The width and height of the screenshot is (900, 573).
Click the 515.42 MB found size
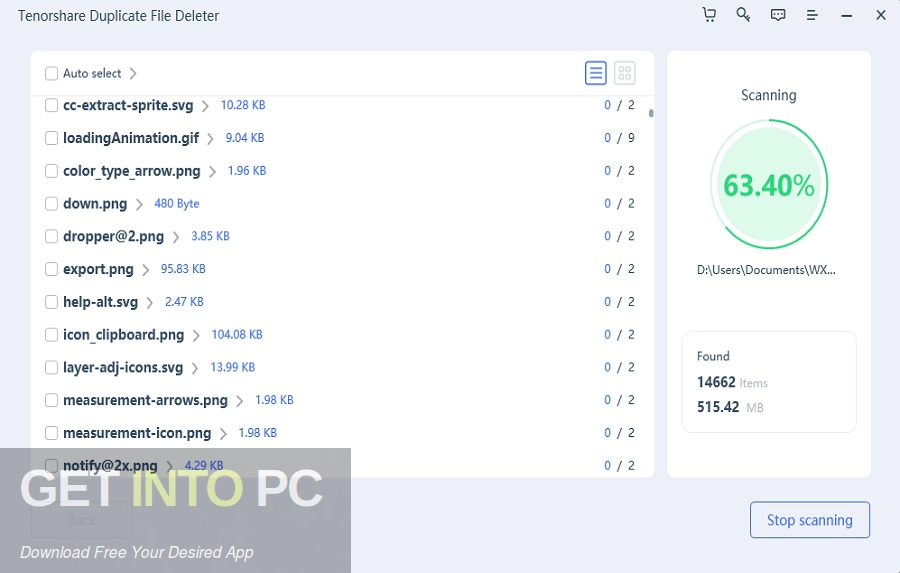(x=730, y=407)
